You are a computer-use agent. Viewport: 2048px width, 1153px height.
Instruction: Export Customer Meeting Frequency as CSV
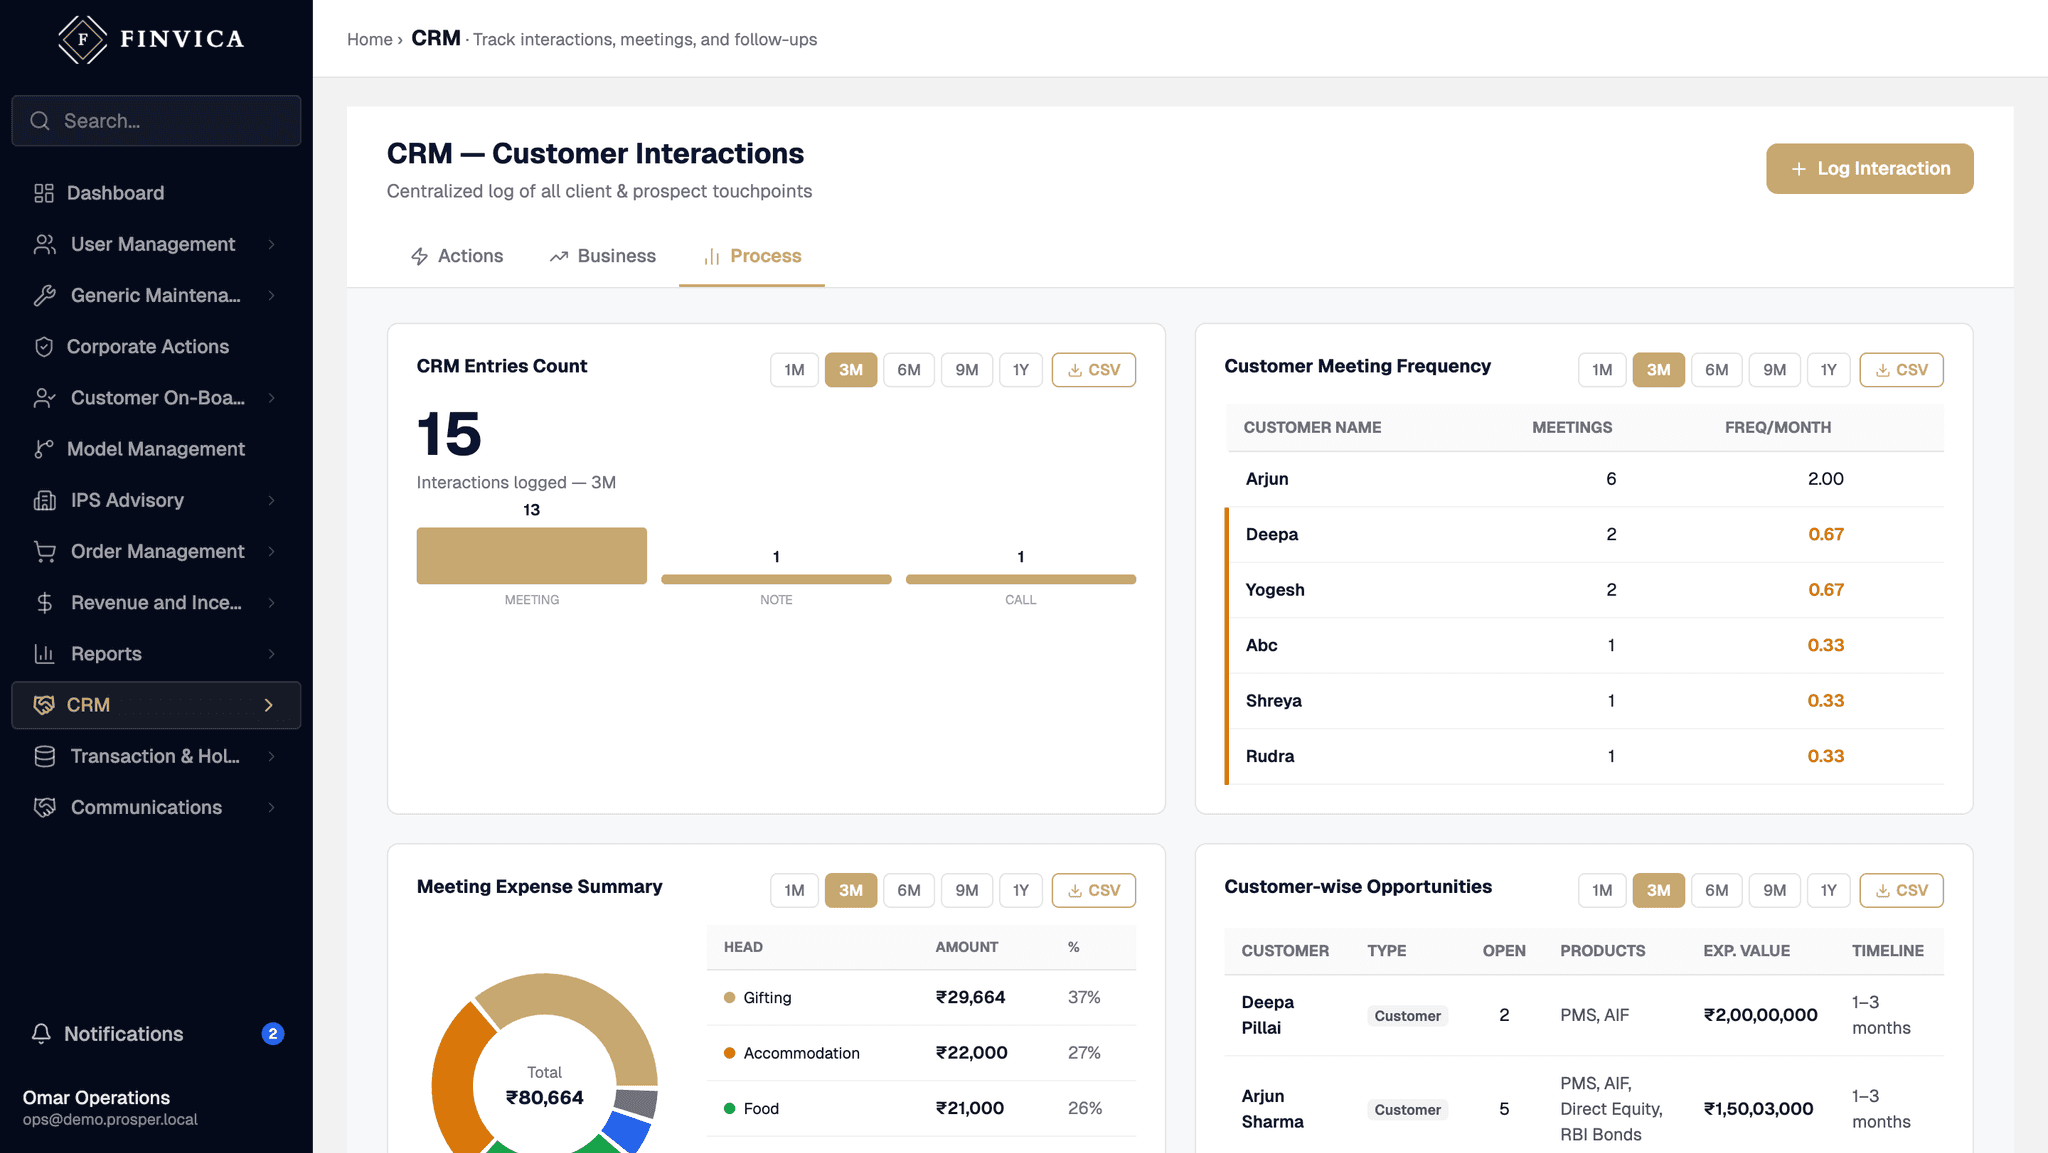coord(1901,370)
